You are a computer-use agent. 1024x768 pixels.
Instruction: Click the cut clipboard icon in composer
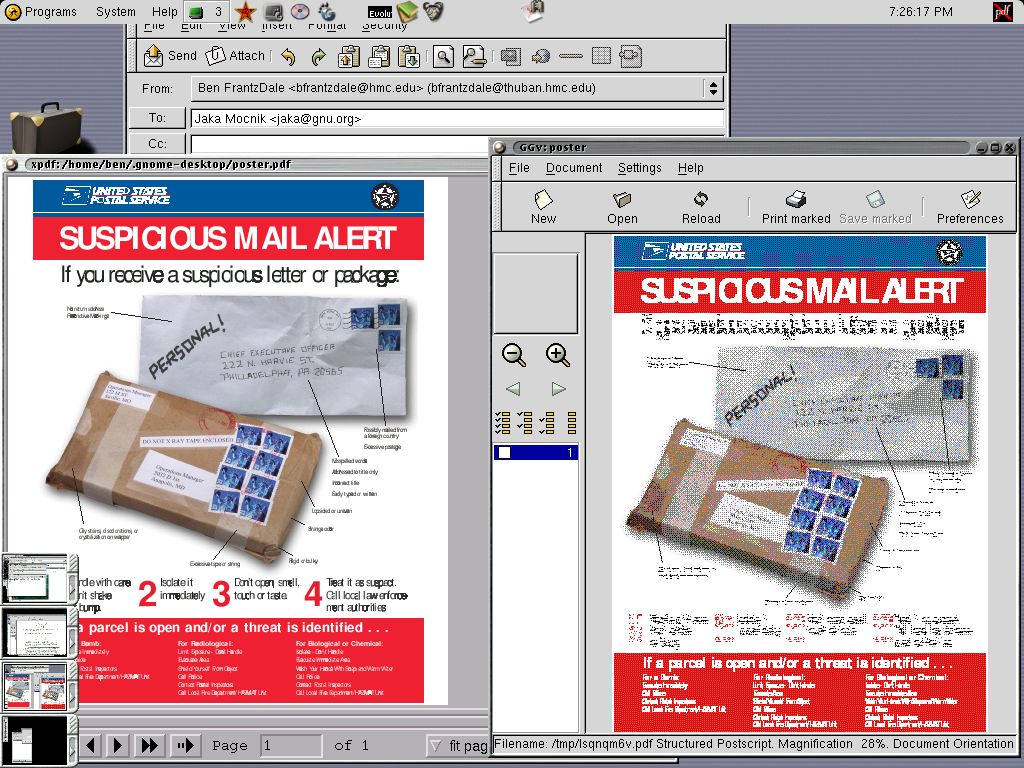[x=349, y=57]
